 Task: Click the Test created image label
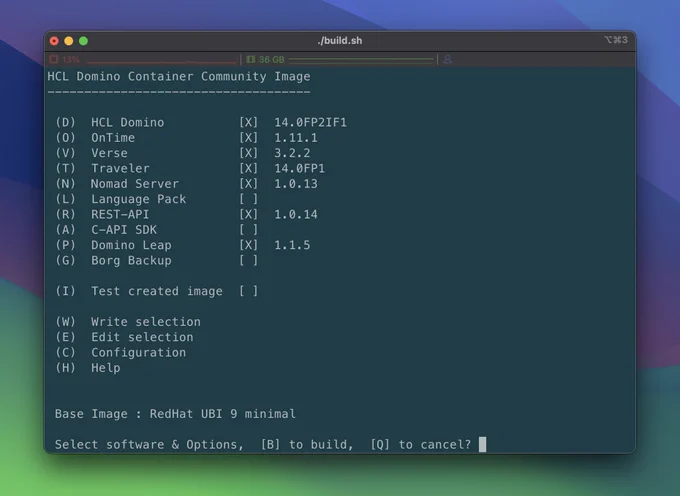coord(157,291)
